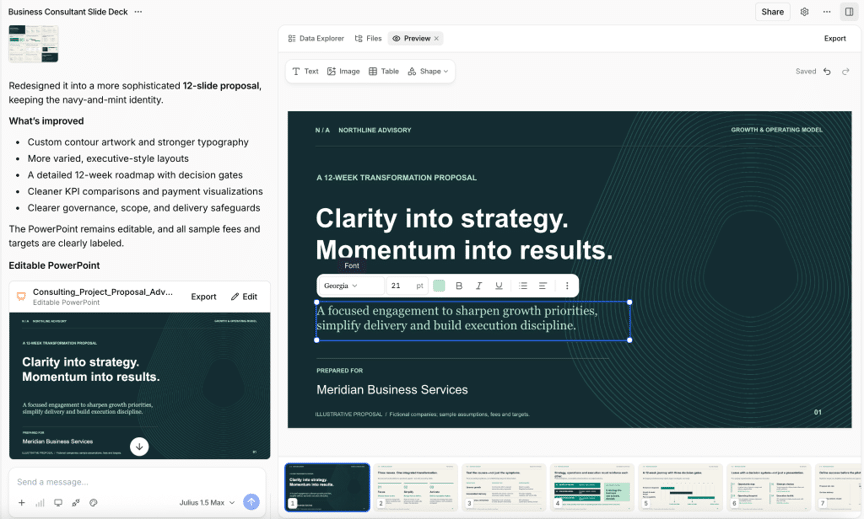Insert a Table from the toolbar

[x=384, y=71]
